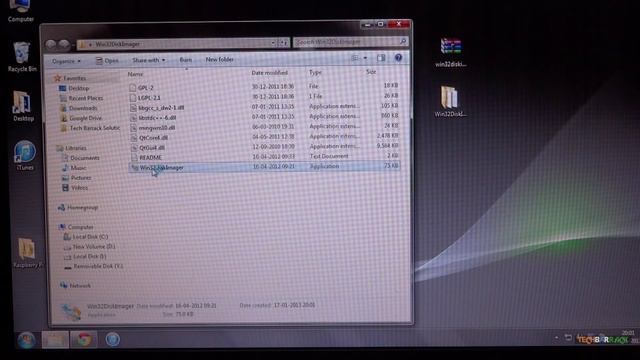Open Music library

click(74, 168)
